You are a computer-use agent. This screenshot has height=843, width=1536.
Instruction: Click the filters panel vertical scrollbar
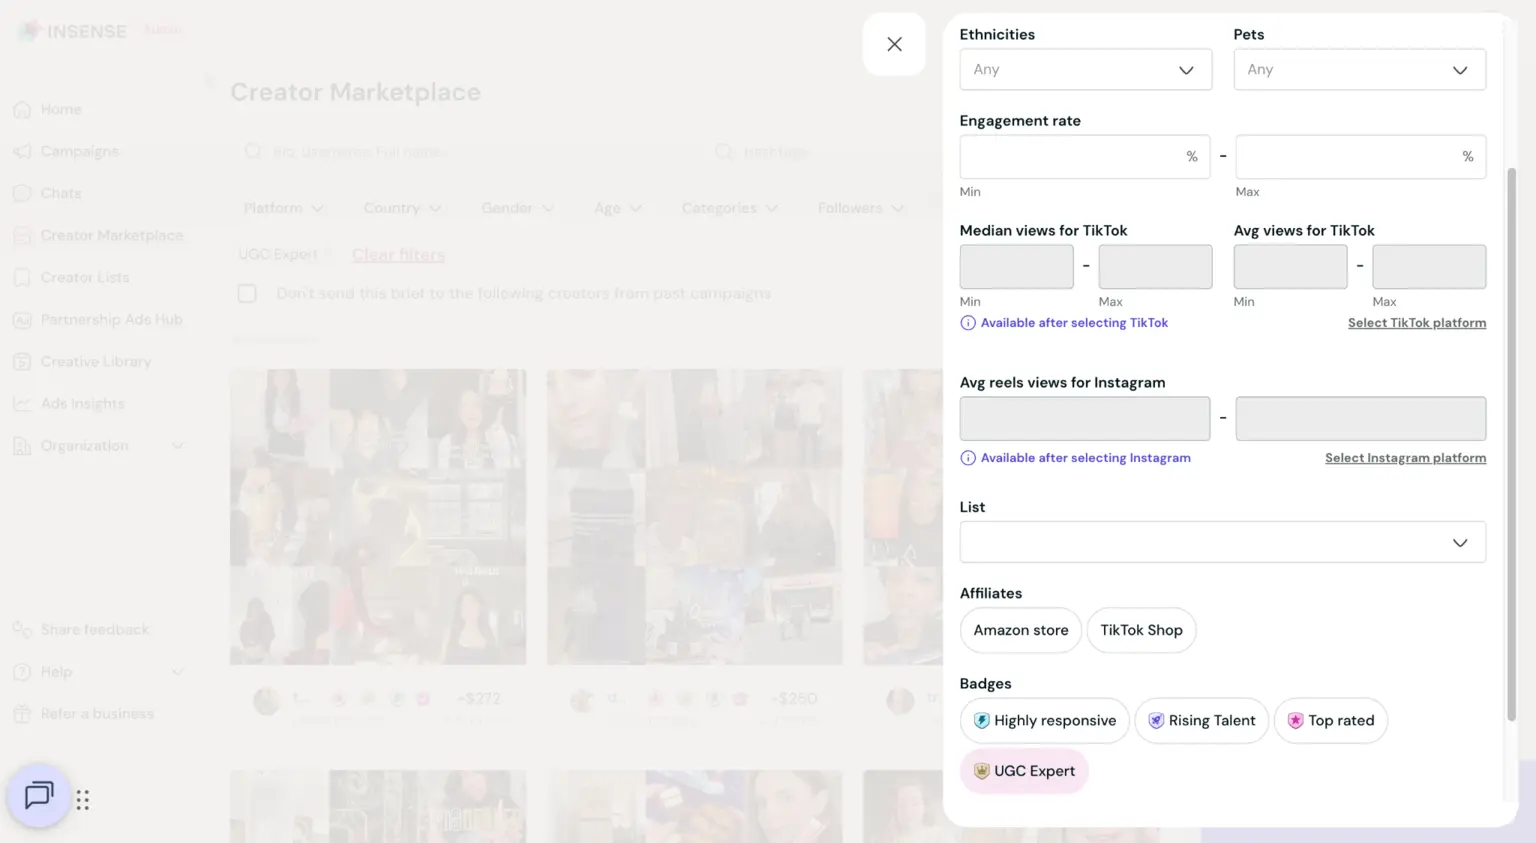click(1511, 444)
